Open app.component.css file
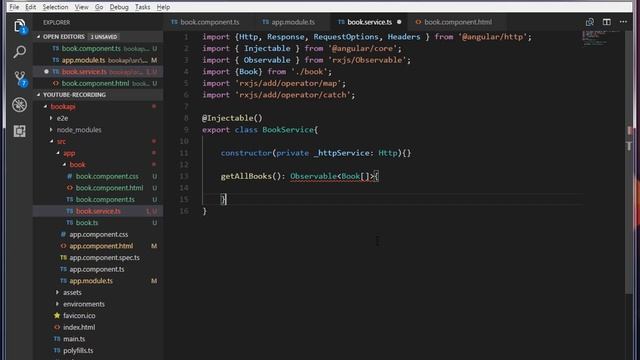This screenshot has width=640, height=360. tap(98, 234)
